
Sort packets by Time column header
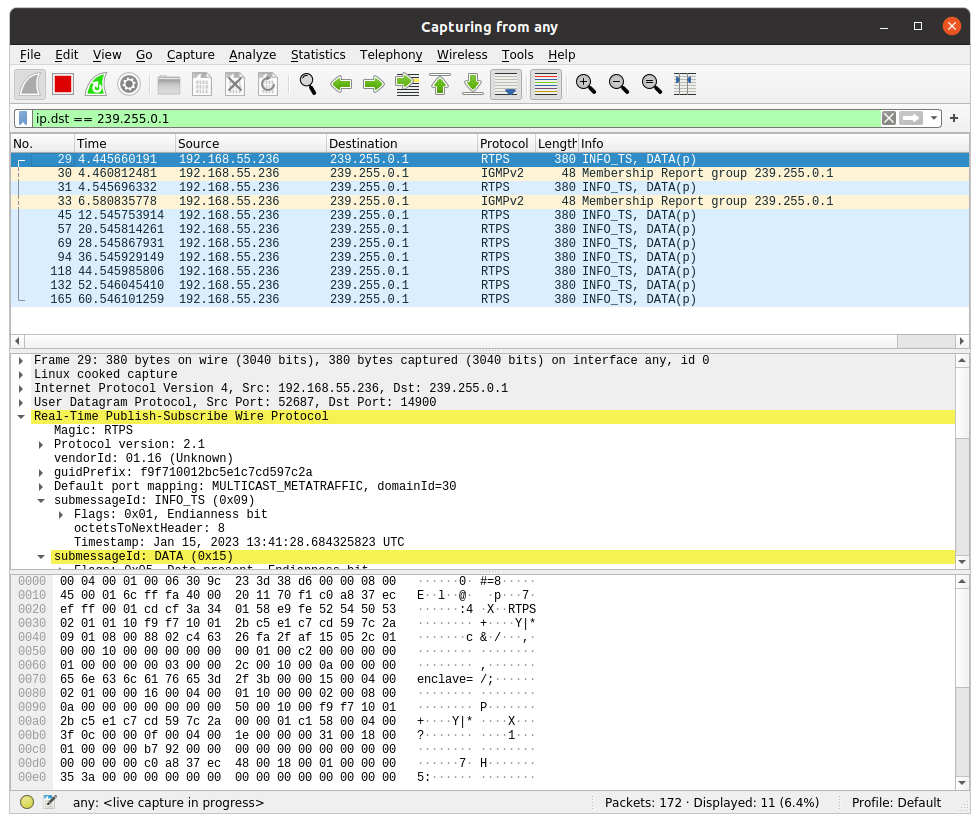tap(124, 144)
